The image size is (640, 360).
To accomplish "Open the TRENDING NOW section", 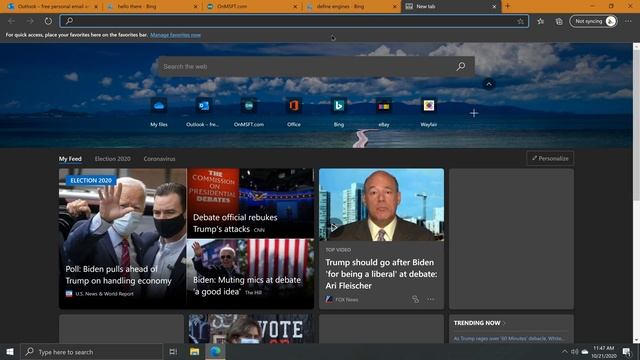I will (x=479, y=323).
